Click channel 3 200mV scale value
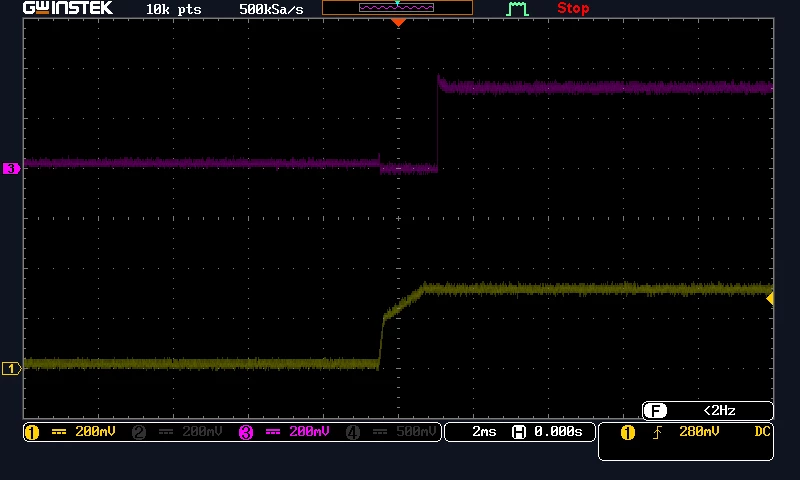The image size is (800, 480). click(309, 432)
